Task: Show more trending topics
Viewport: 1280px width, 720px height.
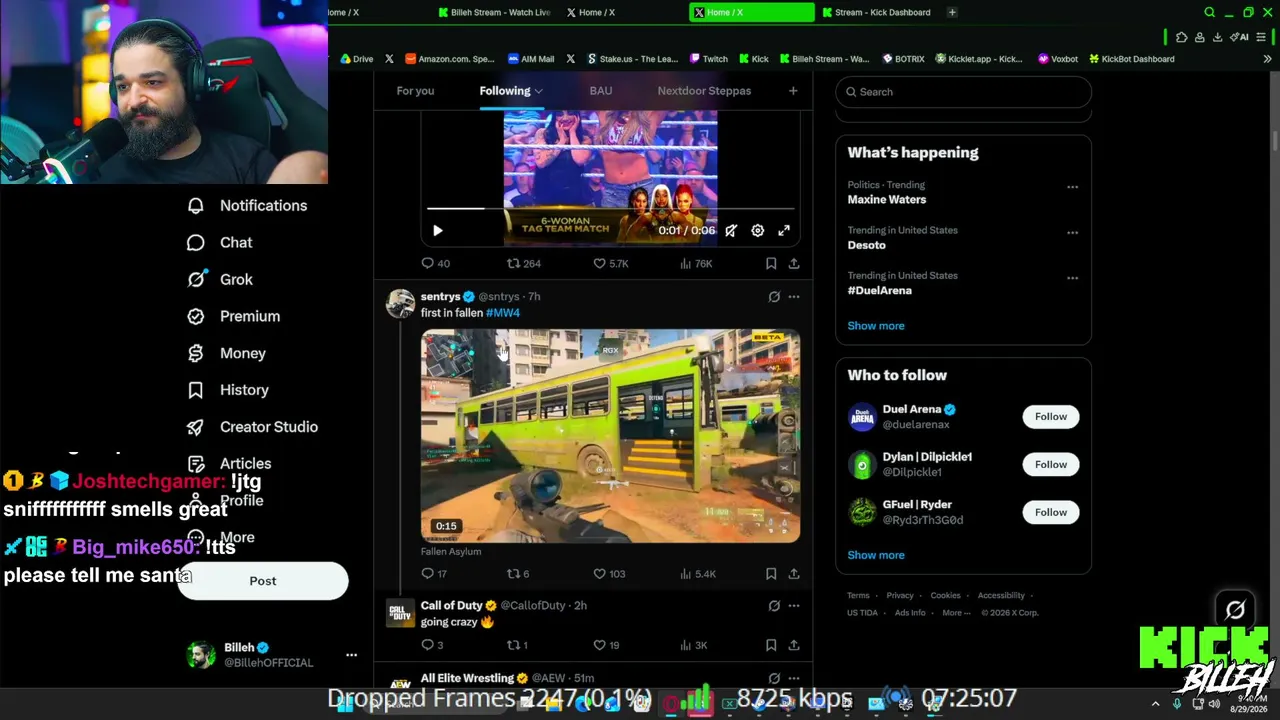Action: pyautogui.click(x=876, y=326)
